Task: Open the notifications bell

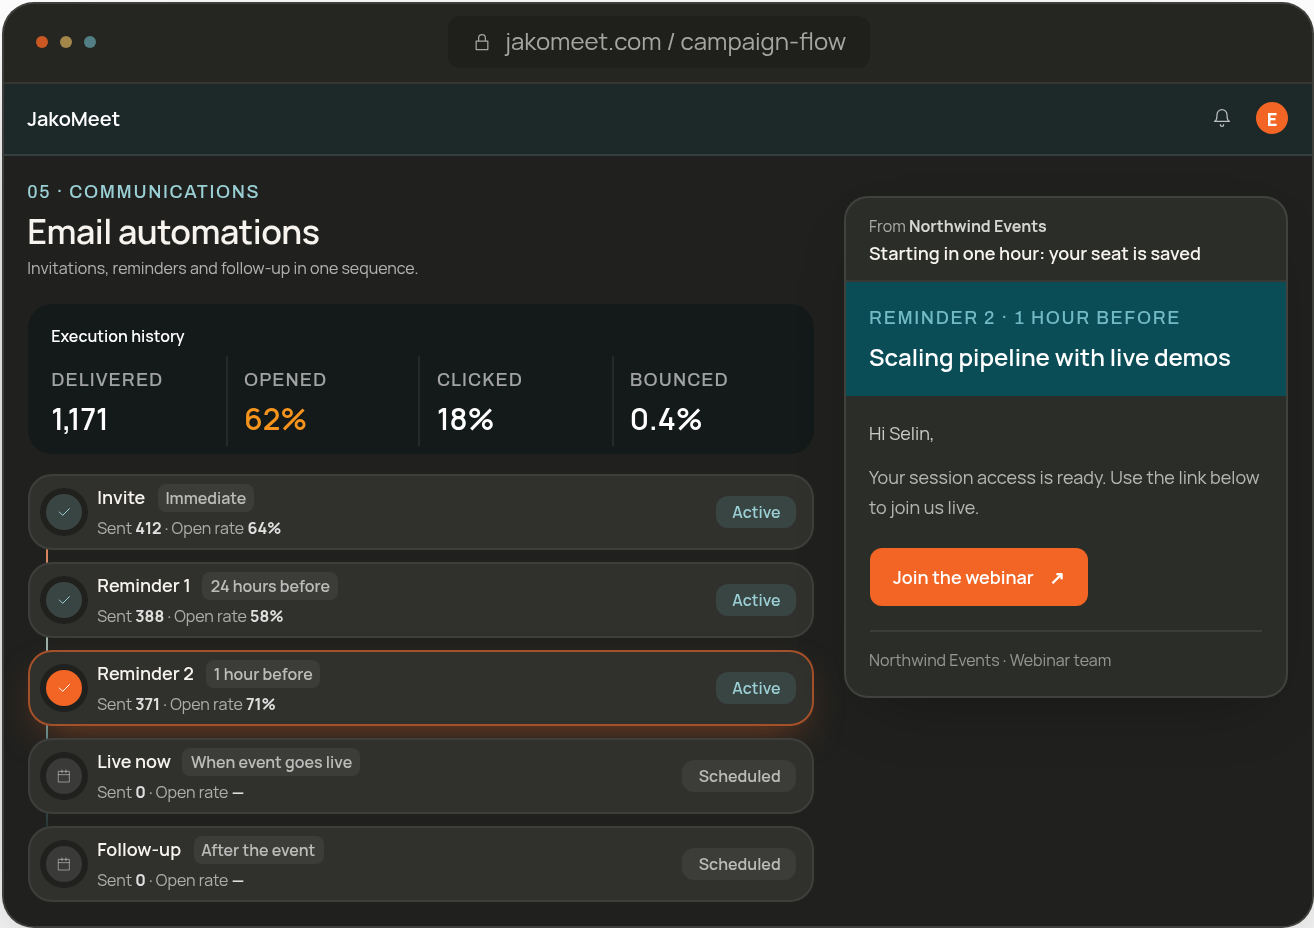Action: (x=1222, y=118)
